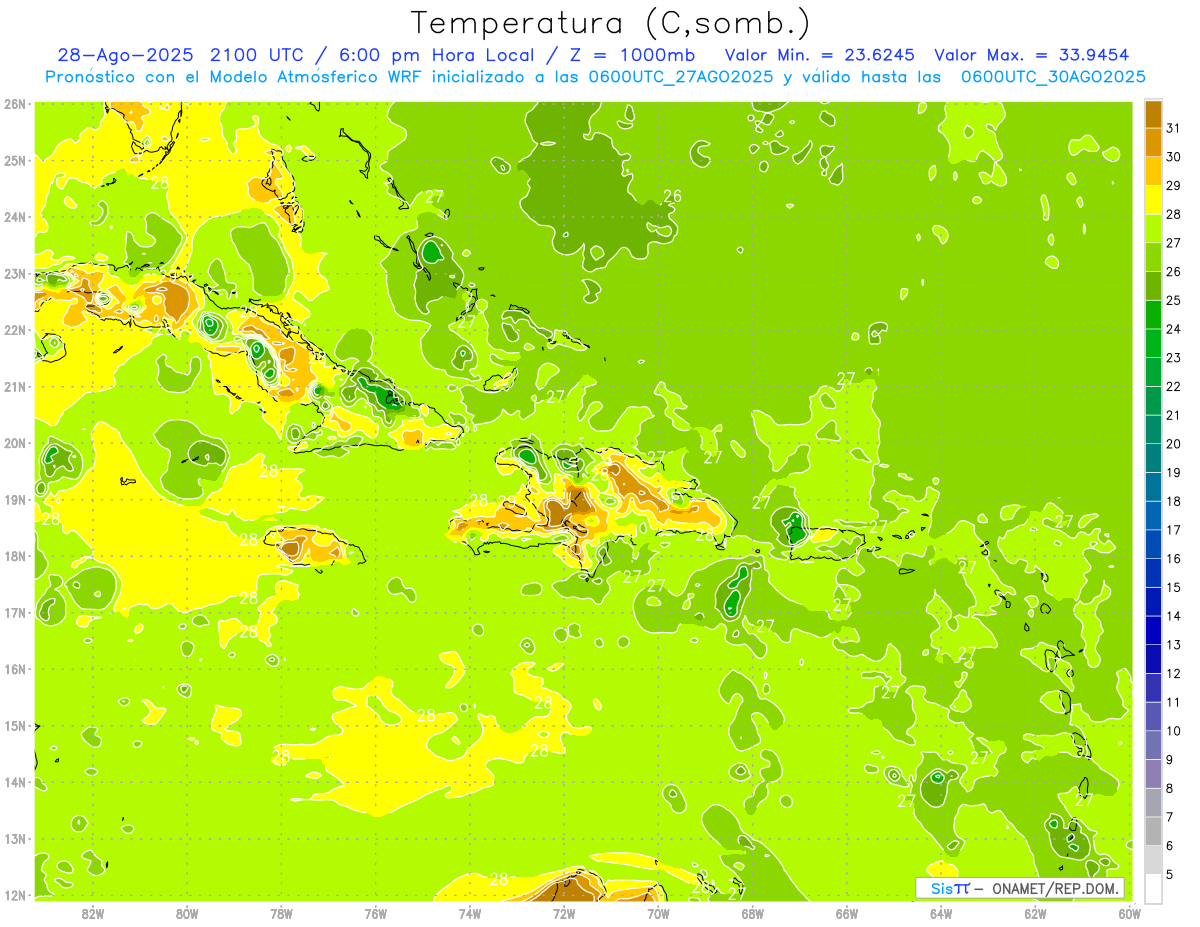Click the '14N' latitude axis label
The height and width of the screenshot is (927, 1200).
(x=15, y=782)
